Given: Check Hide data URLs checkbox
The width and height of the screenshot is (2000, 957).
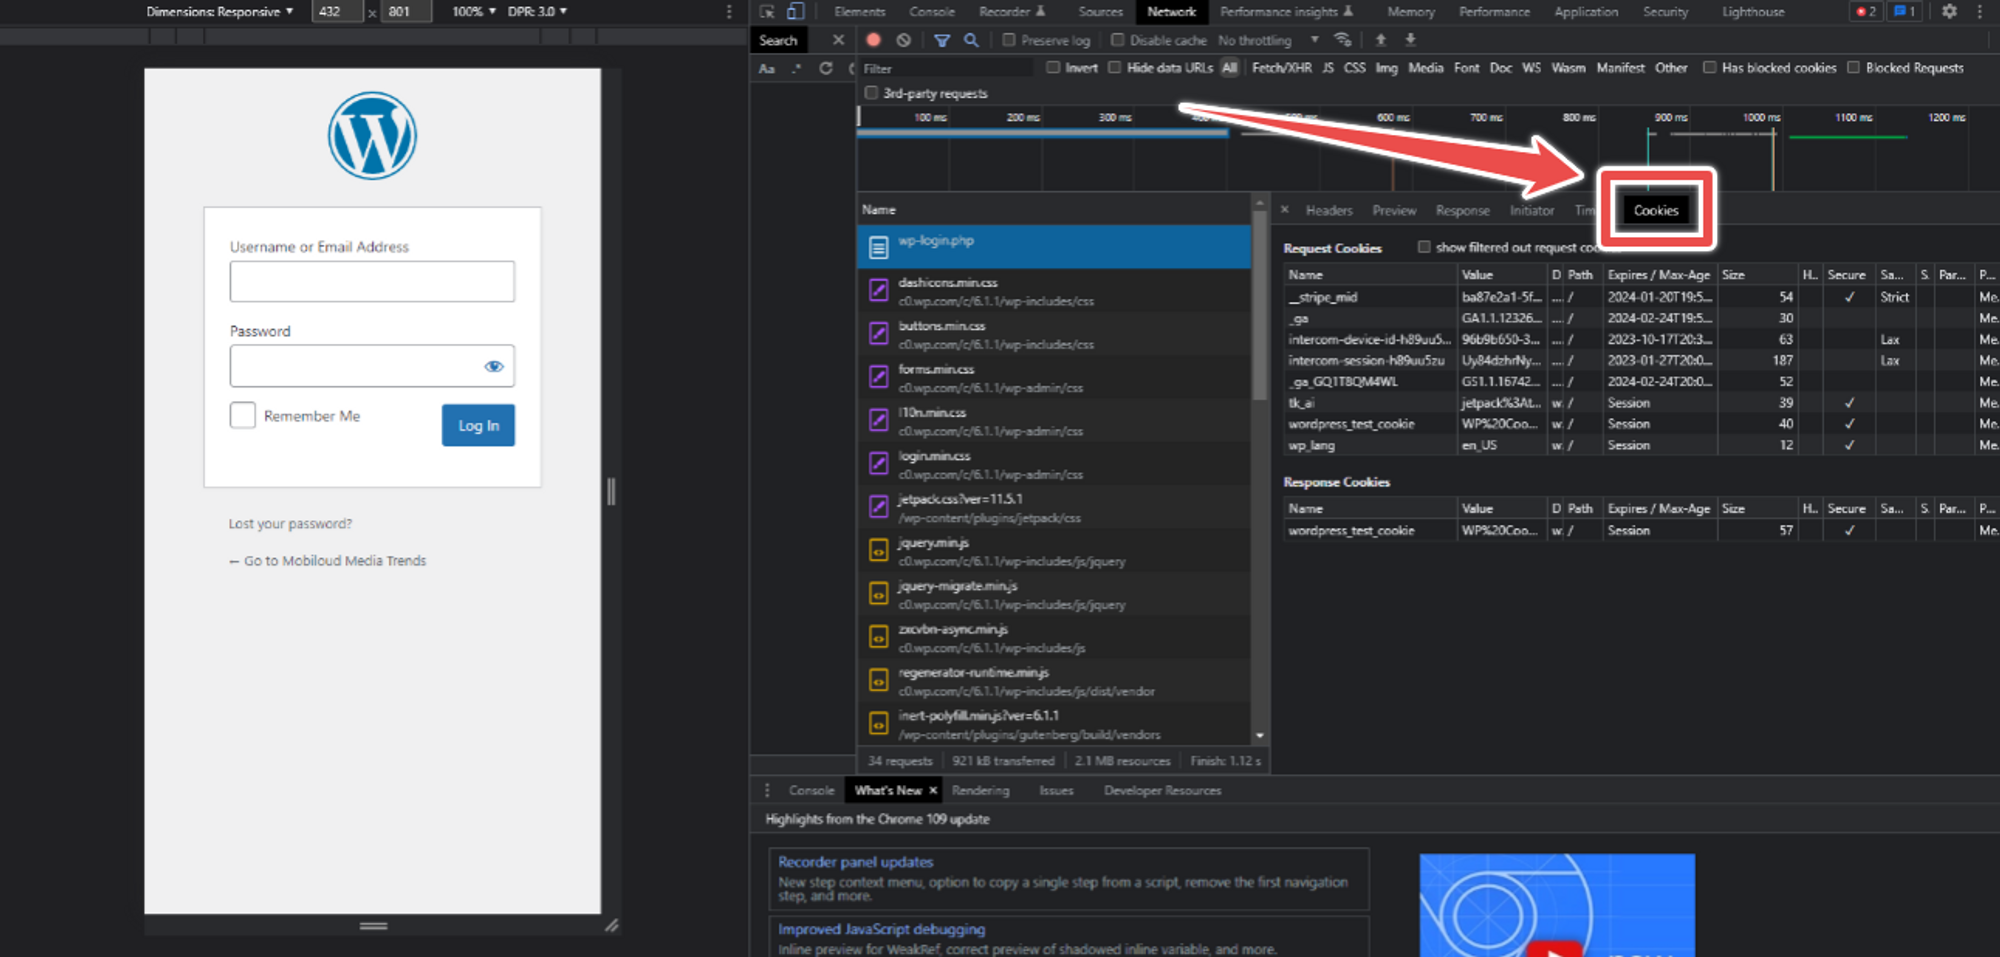Looking at the screenshot, I should tap(1114, 68).
